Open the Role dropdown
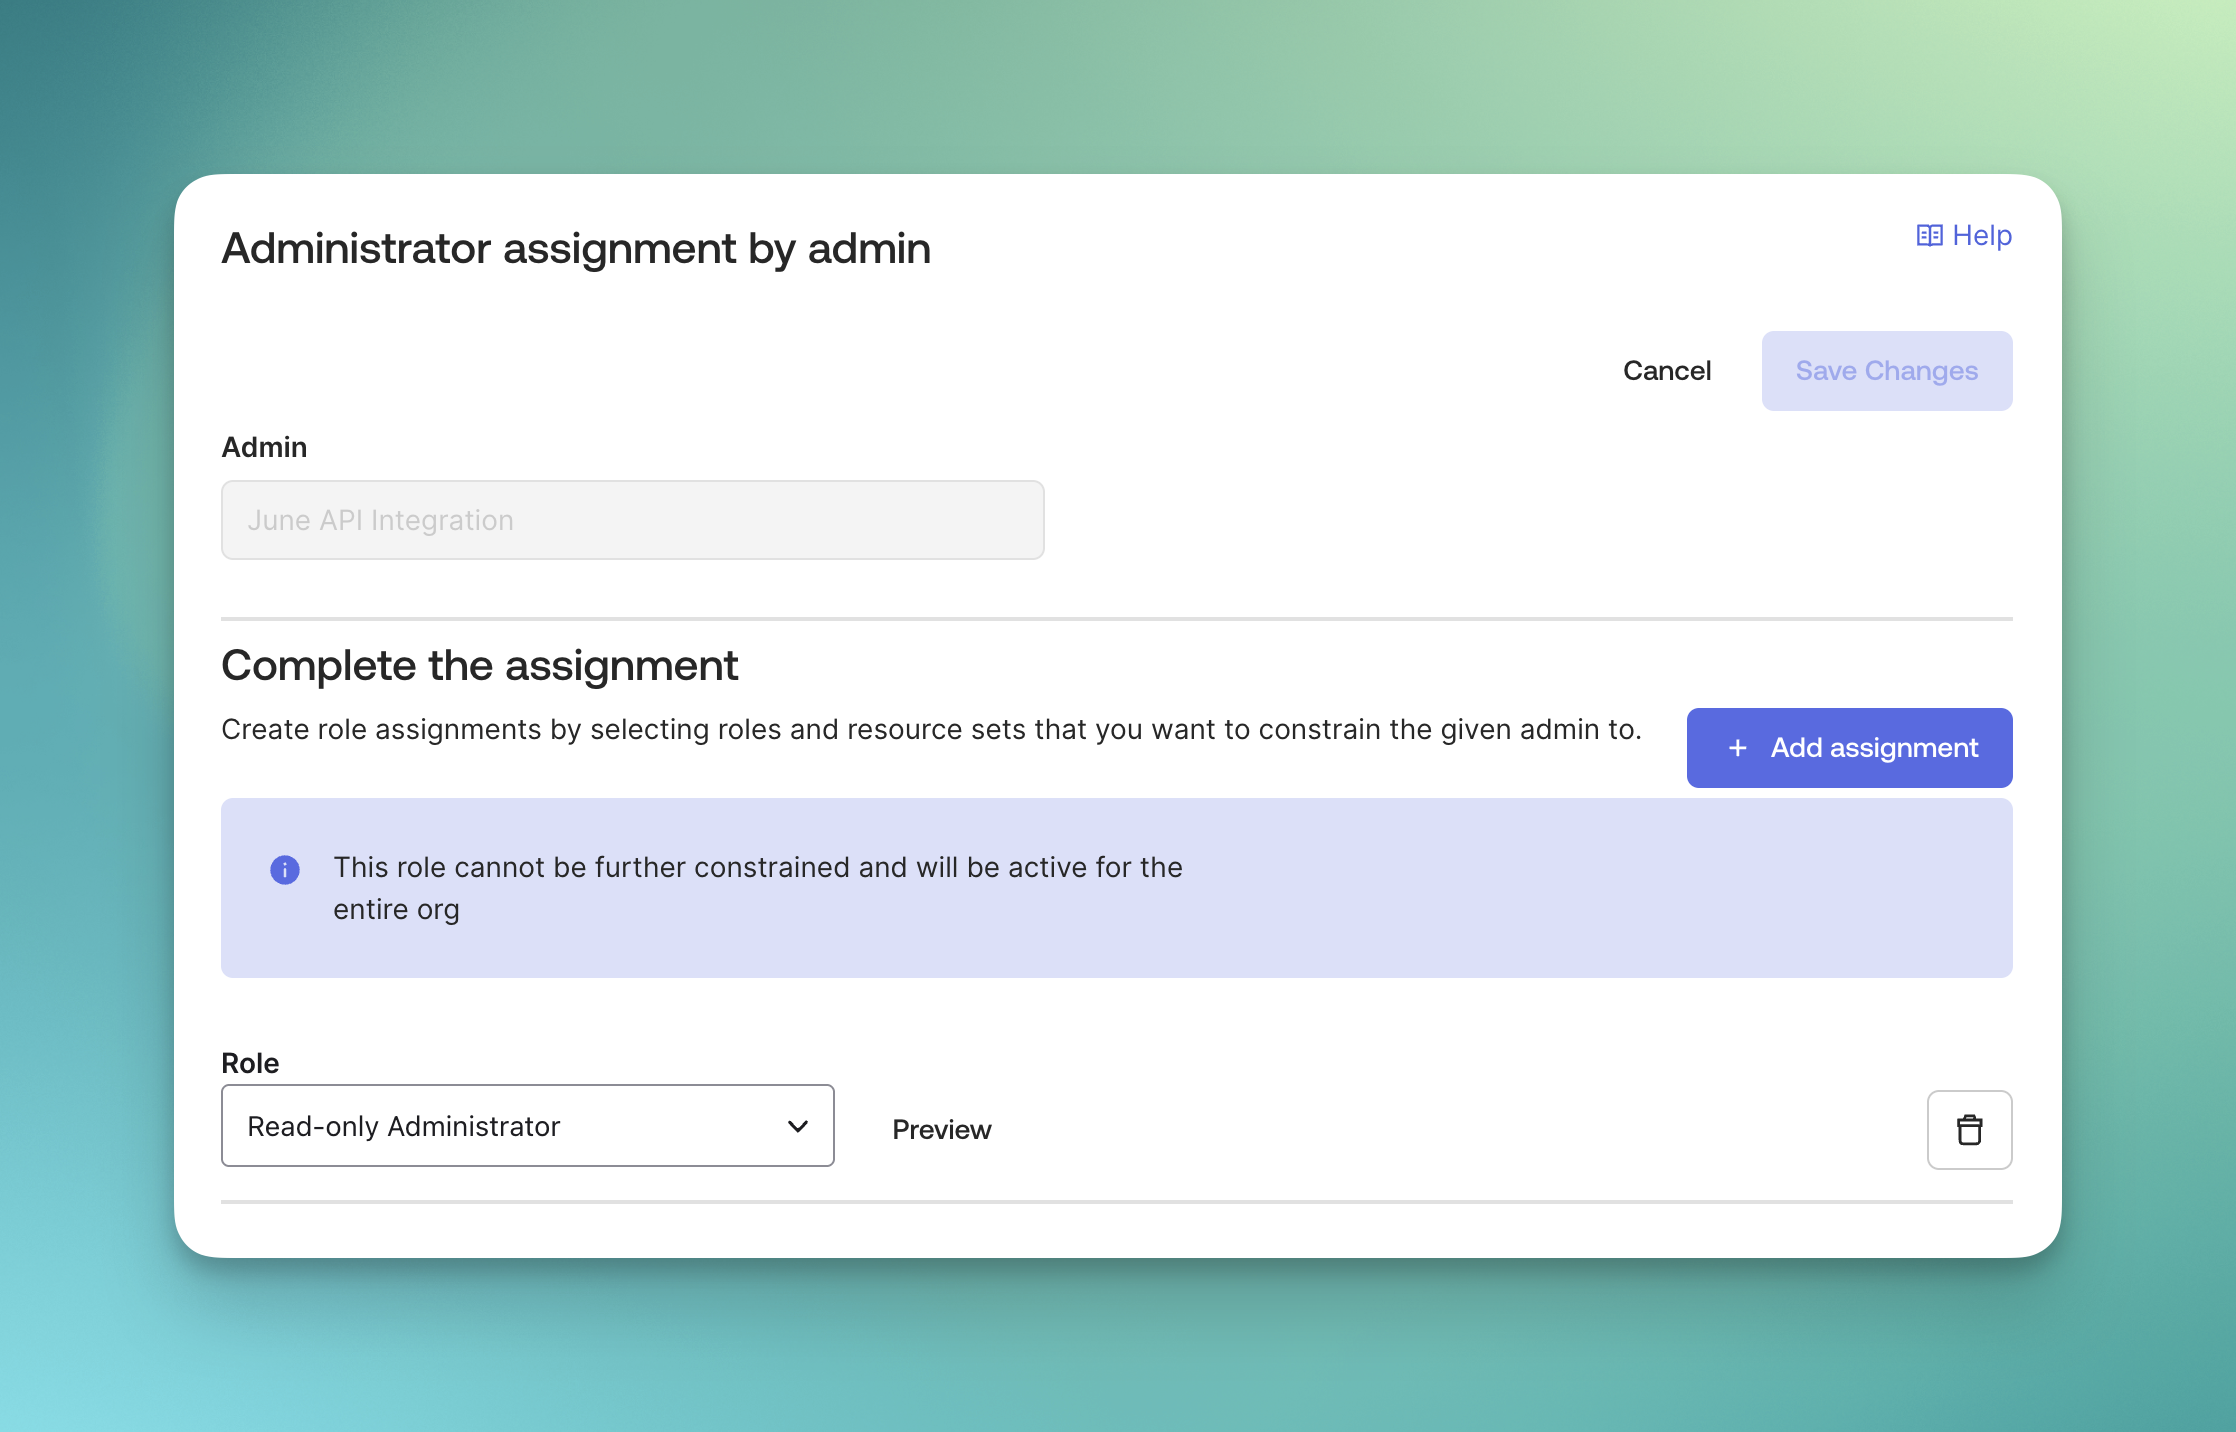The height and width of the screenshot is (1432, 2236). pyautogui.click(x=527, y=1126)
